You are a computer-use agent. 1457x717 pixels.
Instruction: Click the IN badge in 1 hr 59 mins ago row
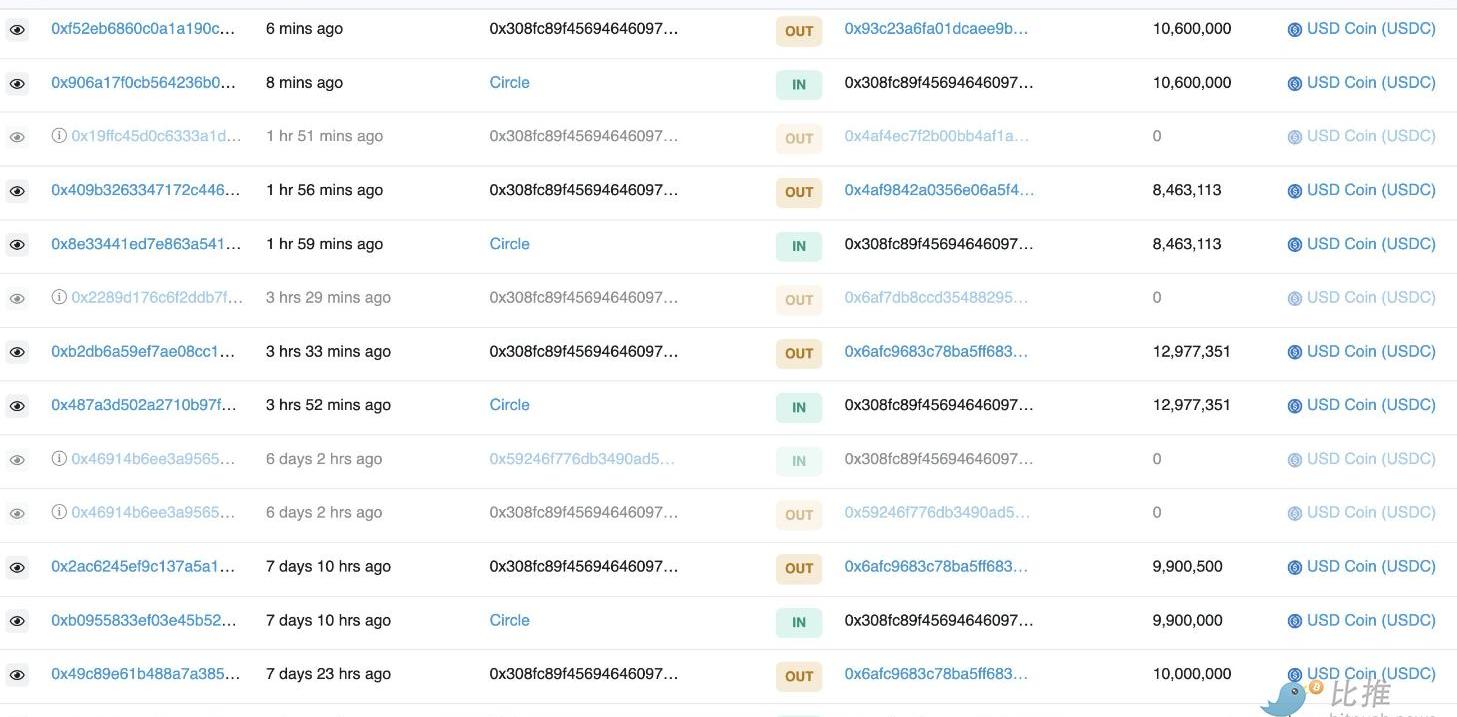point(798,246)
